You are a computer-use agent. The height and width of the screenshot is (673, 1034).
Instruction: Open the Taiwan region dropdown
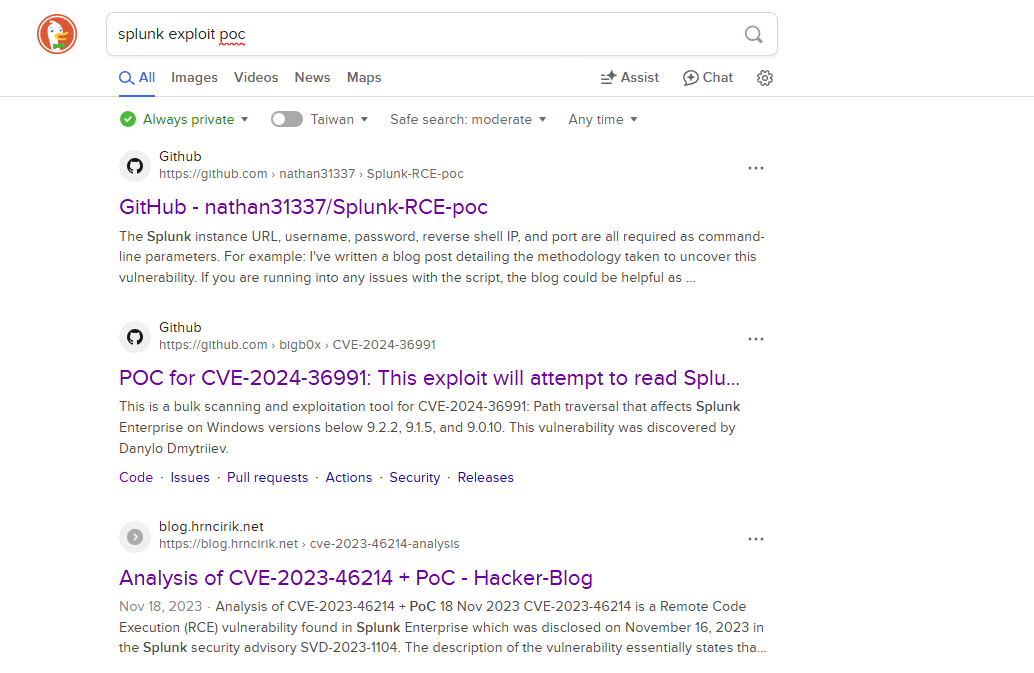(x=340, y=119)
